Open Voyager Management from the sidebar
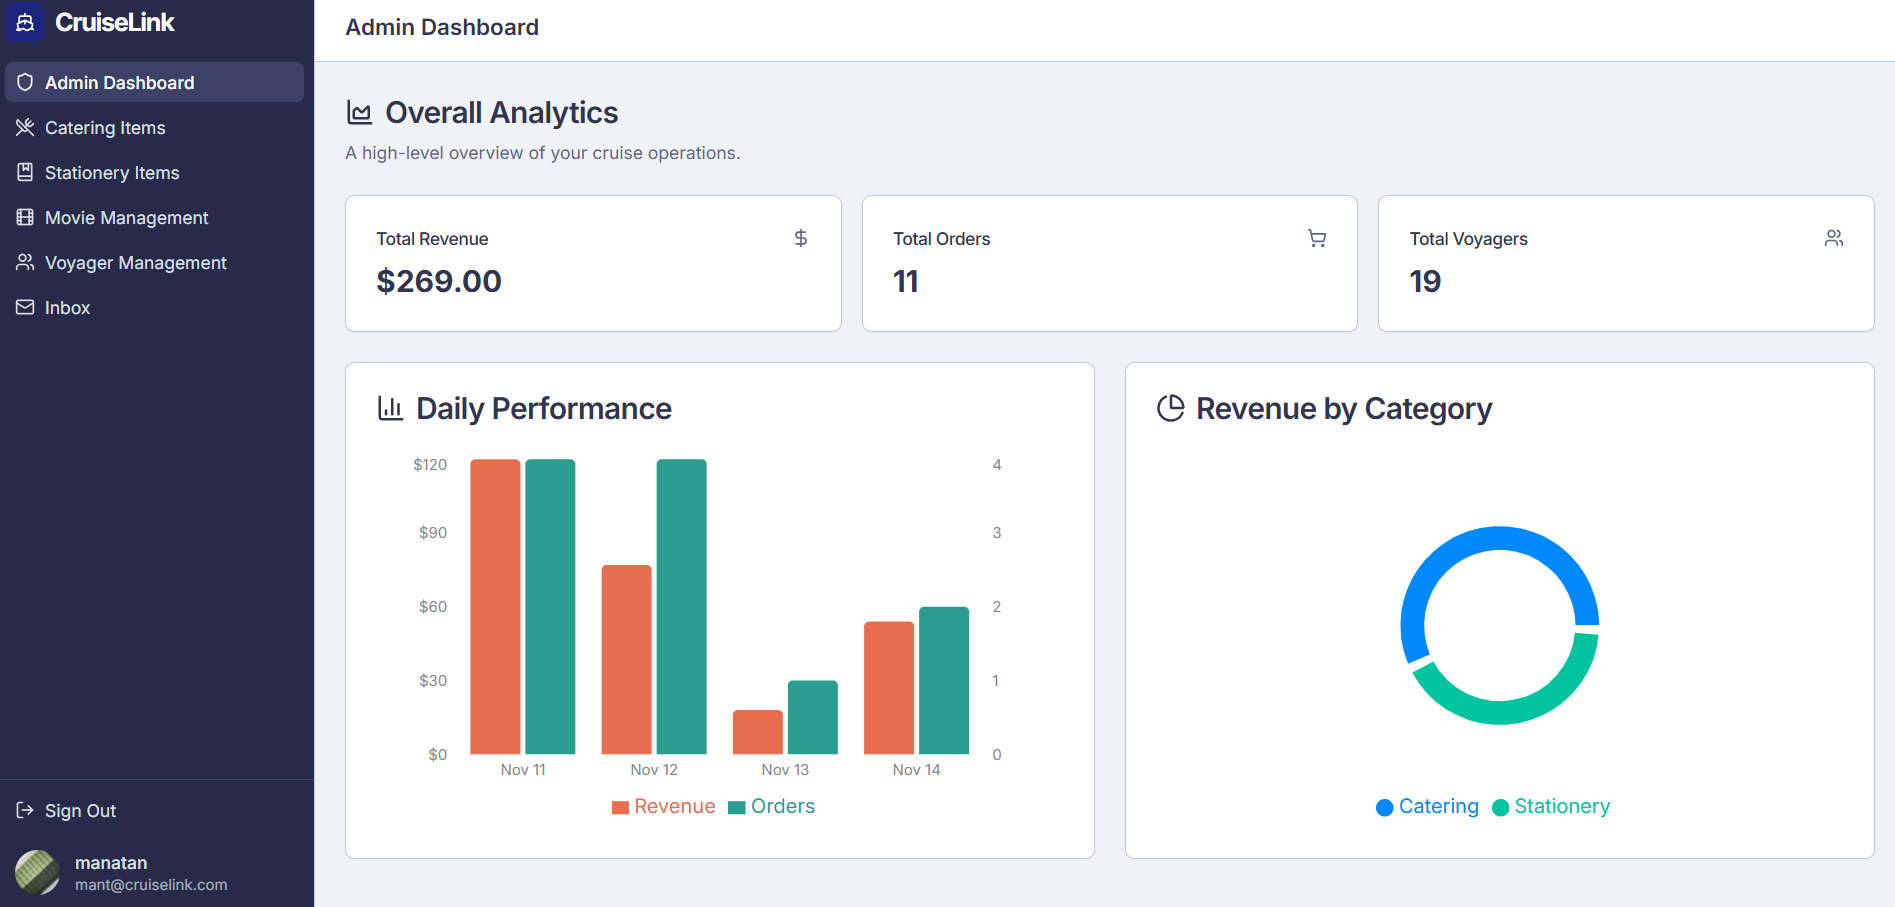1895x907 pixels. coord(135,262)
